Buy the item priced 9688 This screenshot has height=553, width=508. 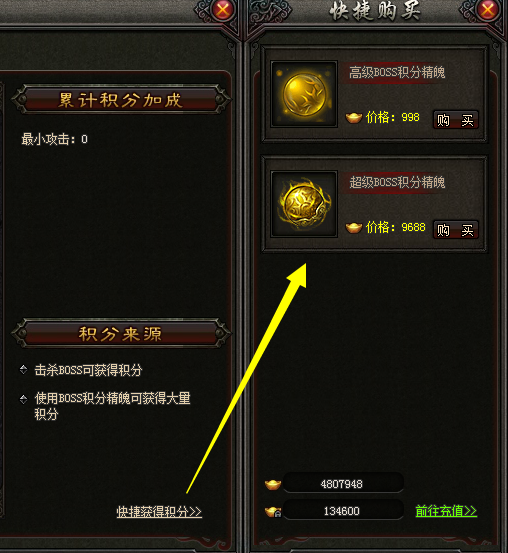pyautogui.click(x=455, y=230)
